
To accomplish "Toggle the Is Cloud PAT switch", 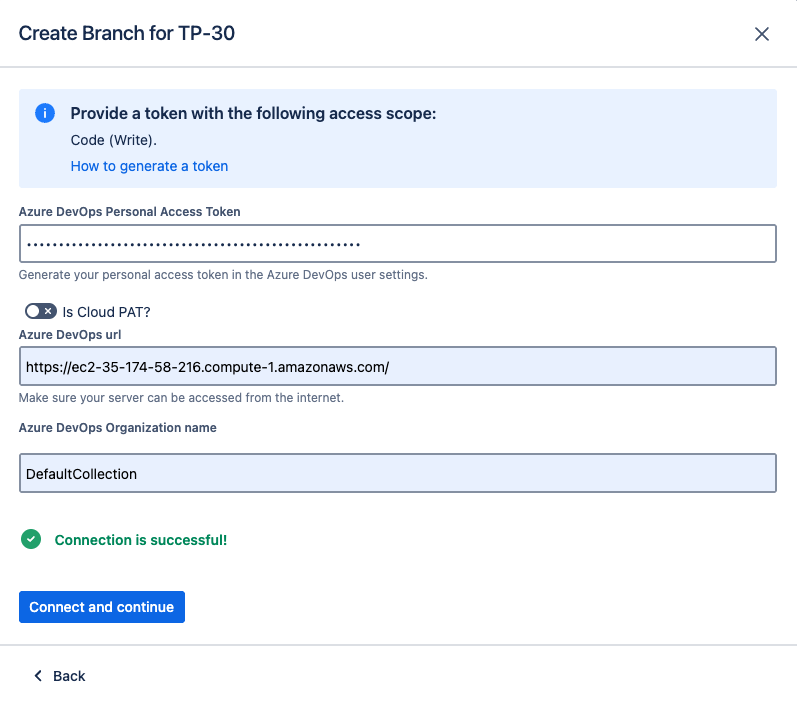I will pyautogui.click(x=40, y=312).
